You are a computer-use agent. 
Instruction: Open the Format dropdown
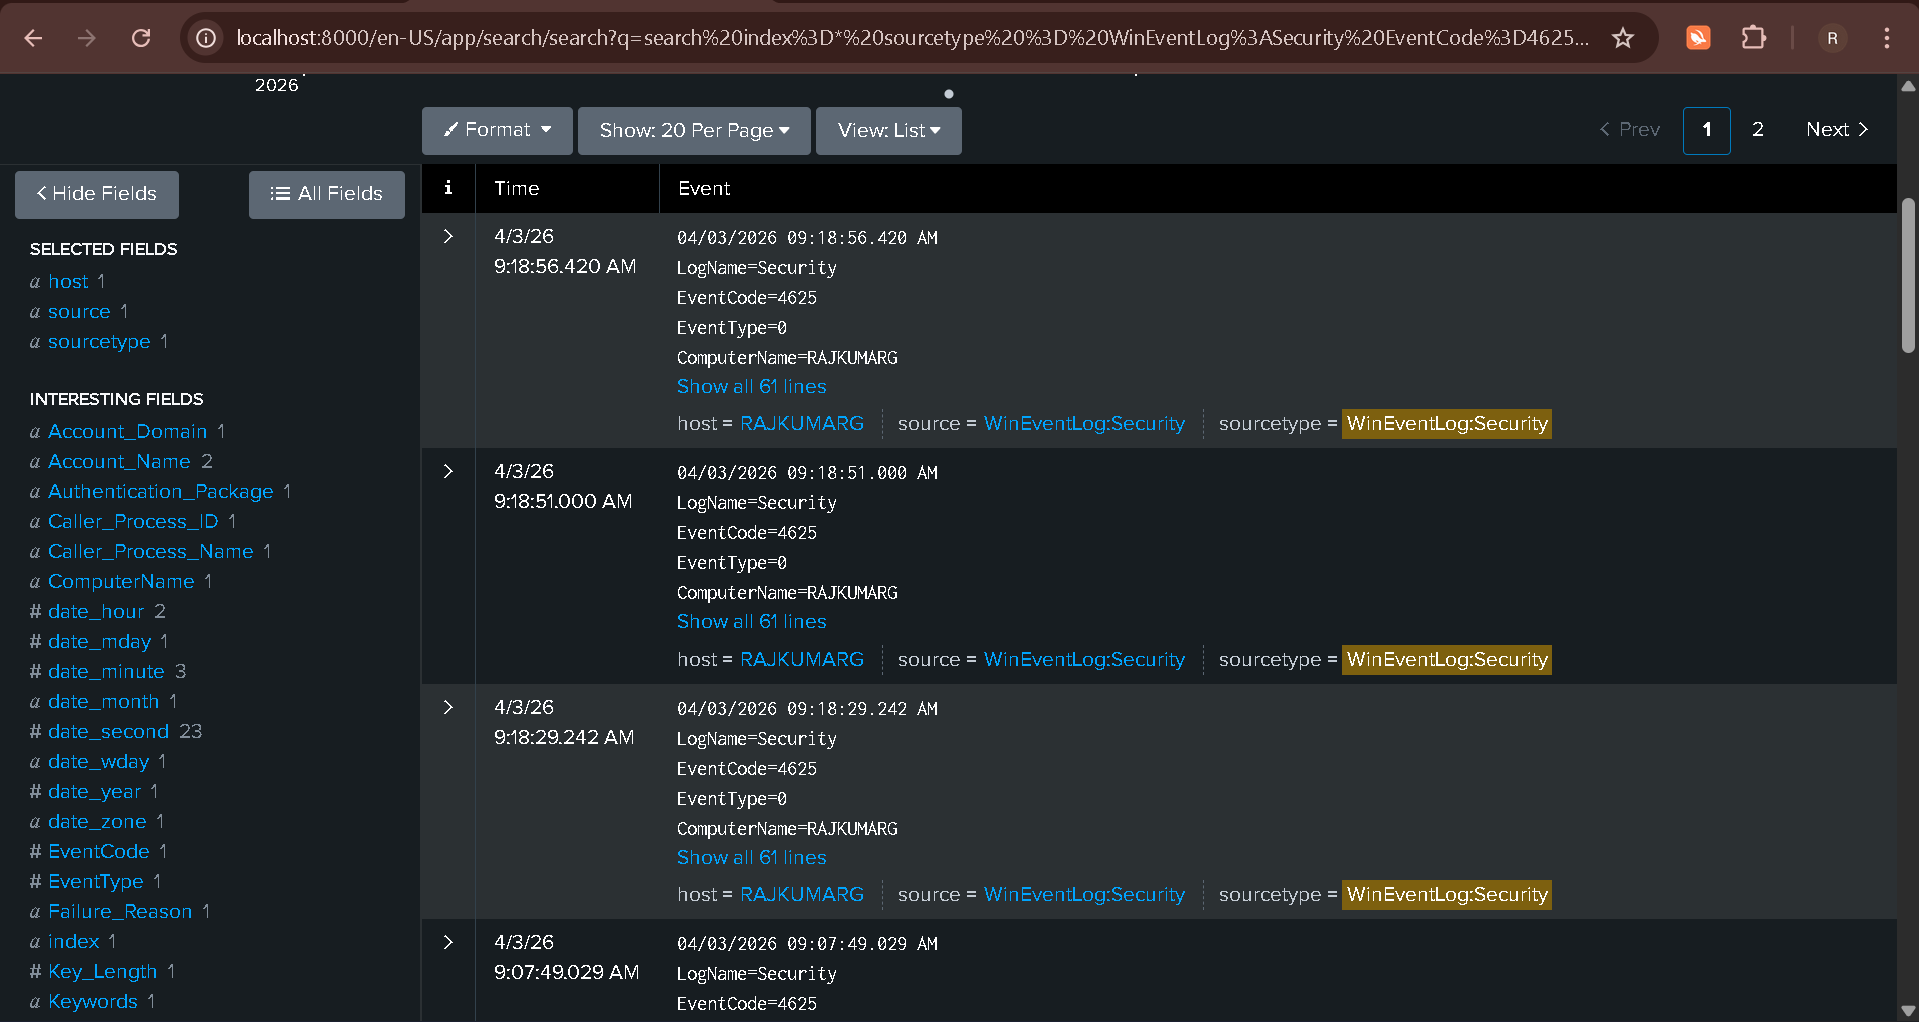[497, 130]
